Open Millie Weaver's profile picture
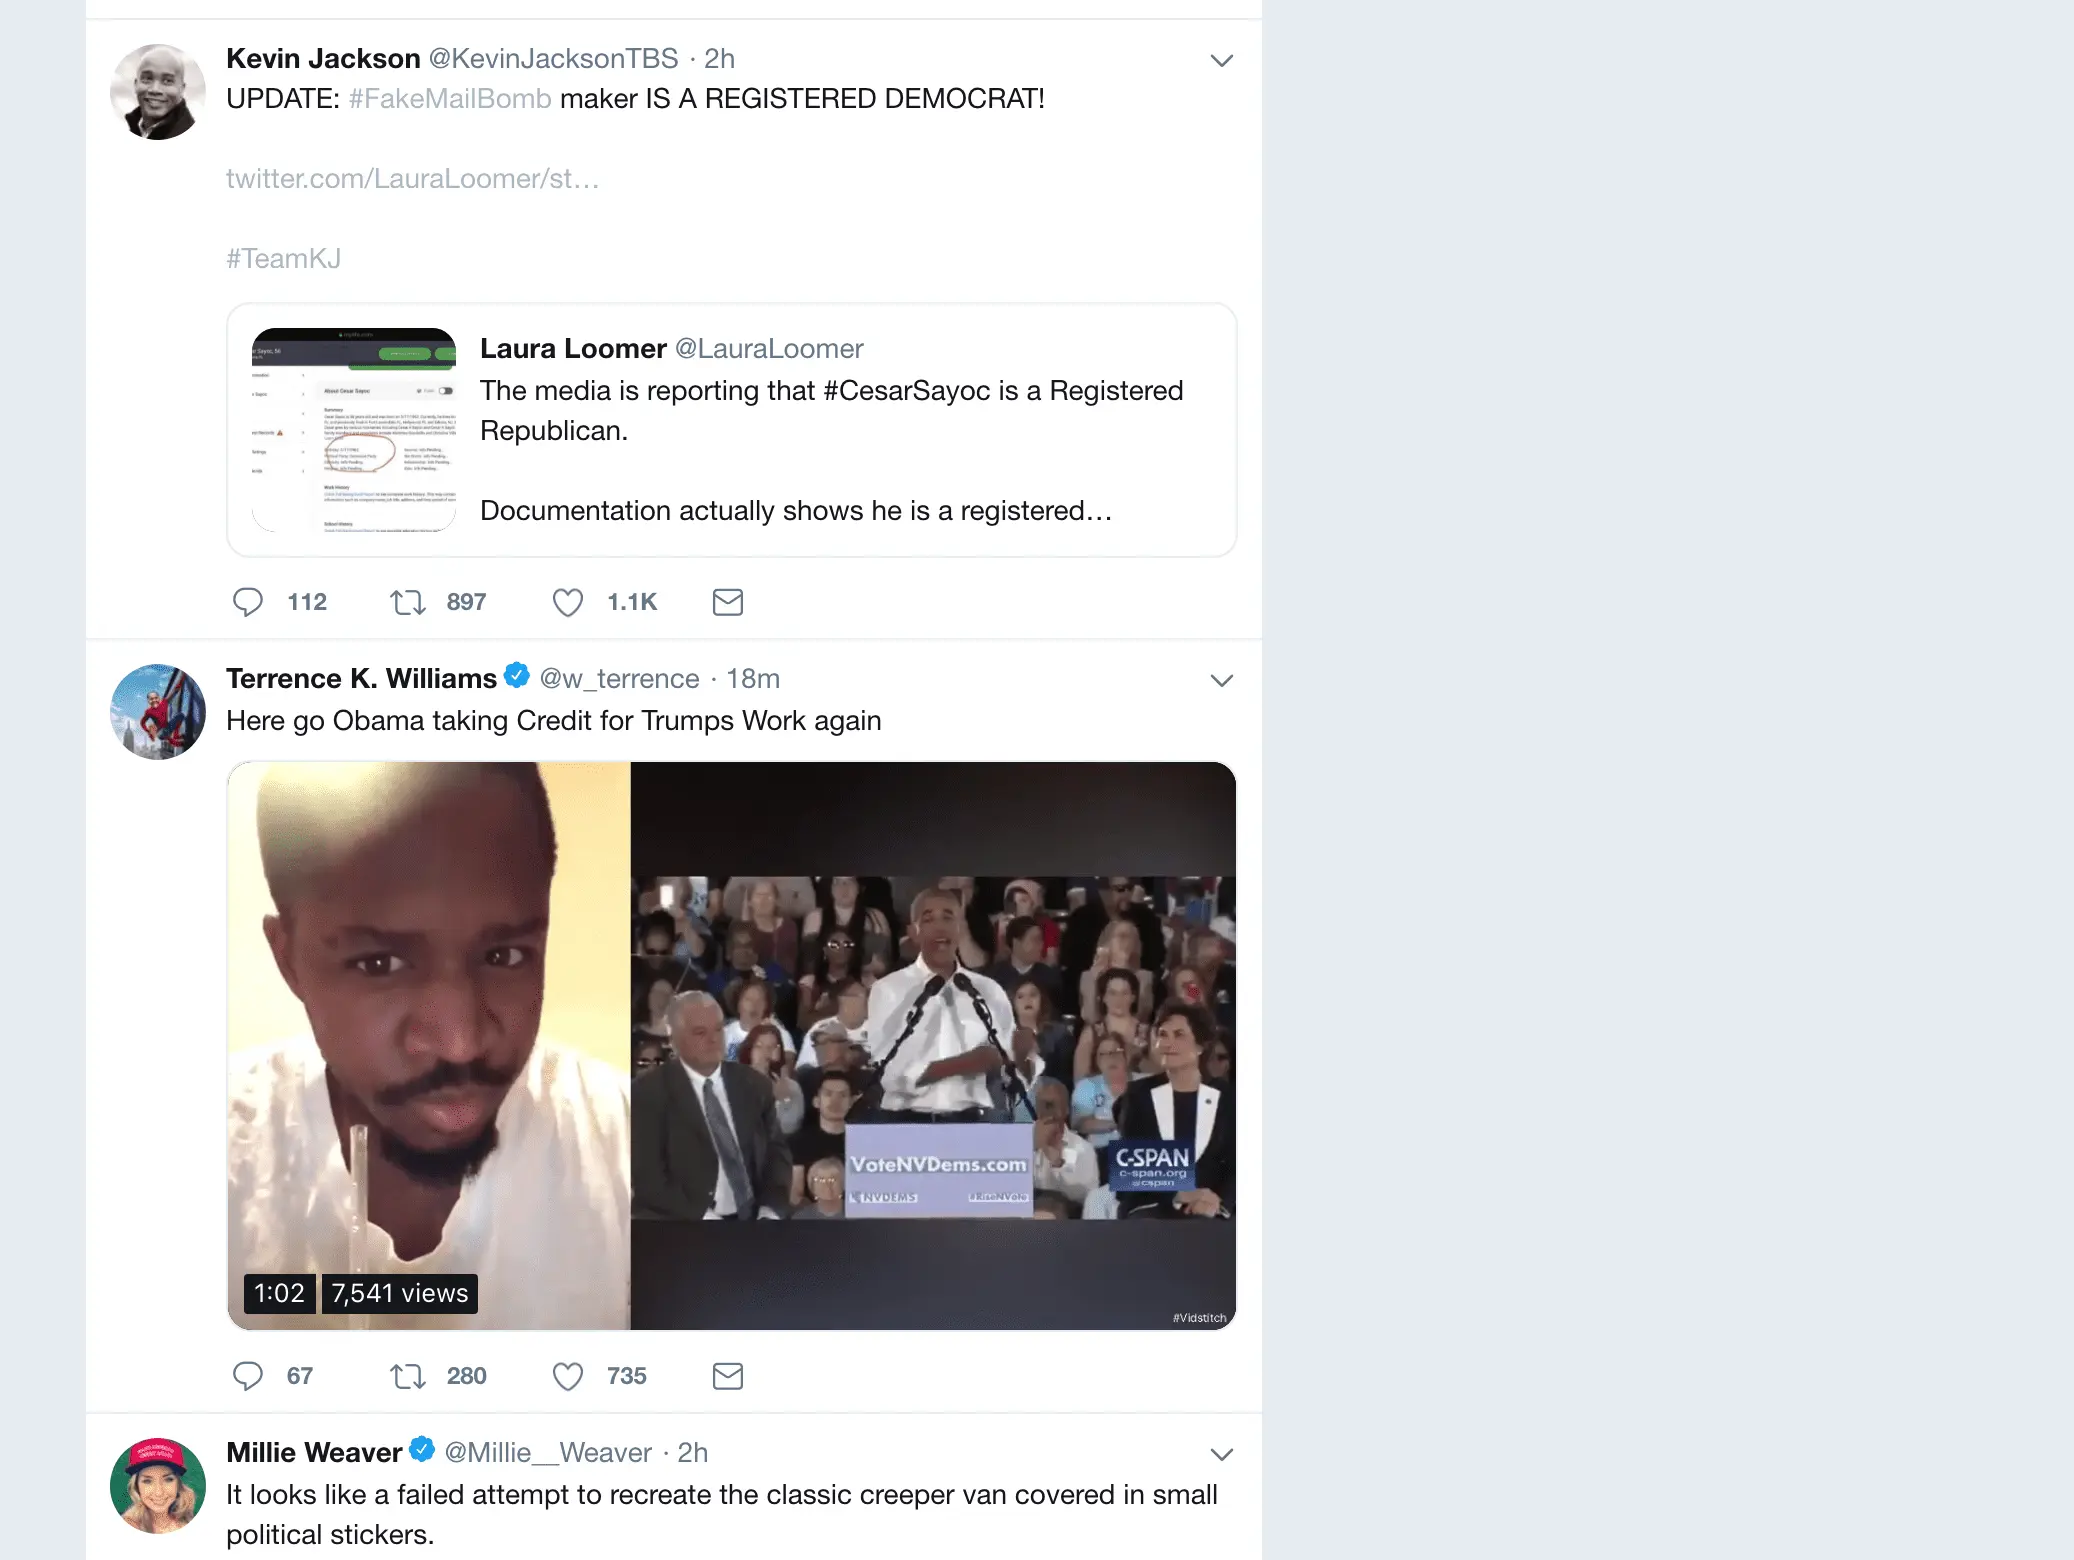The image size is (2074, 1560). coord(158,1486)
